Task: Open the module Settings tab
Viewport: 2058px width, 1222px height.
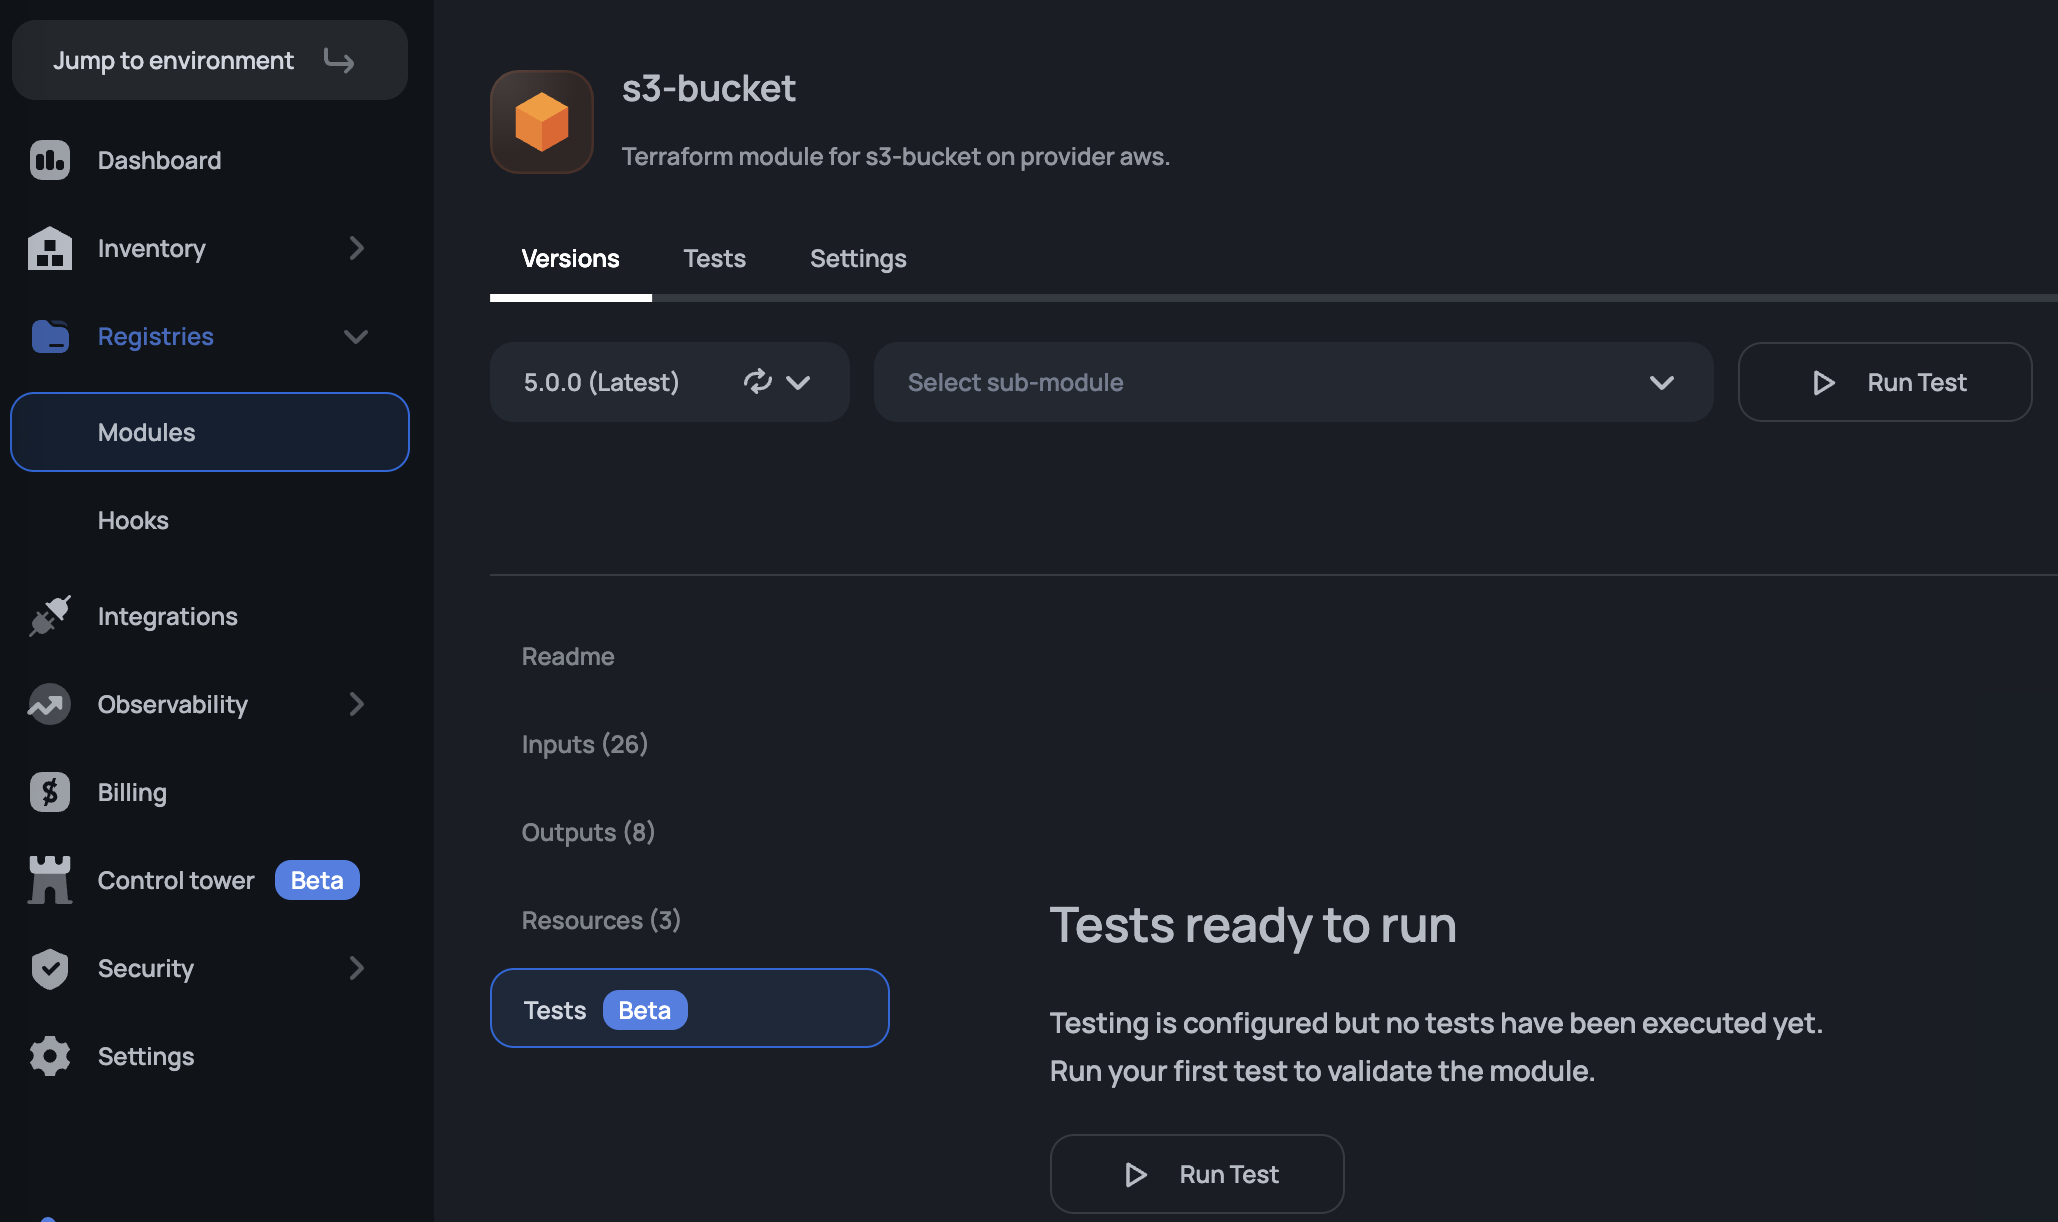Action: pyautogui.click(x=857, y=258)
